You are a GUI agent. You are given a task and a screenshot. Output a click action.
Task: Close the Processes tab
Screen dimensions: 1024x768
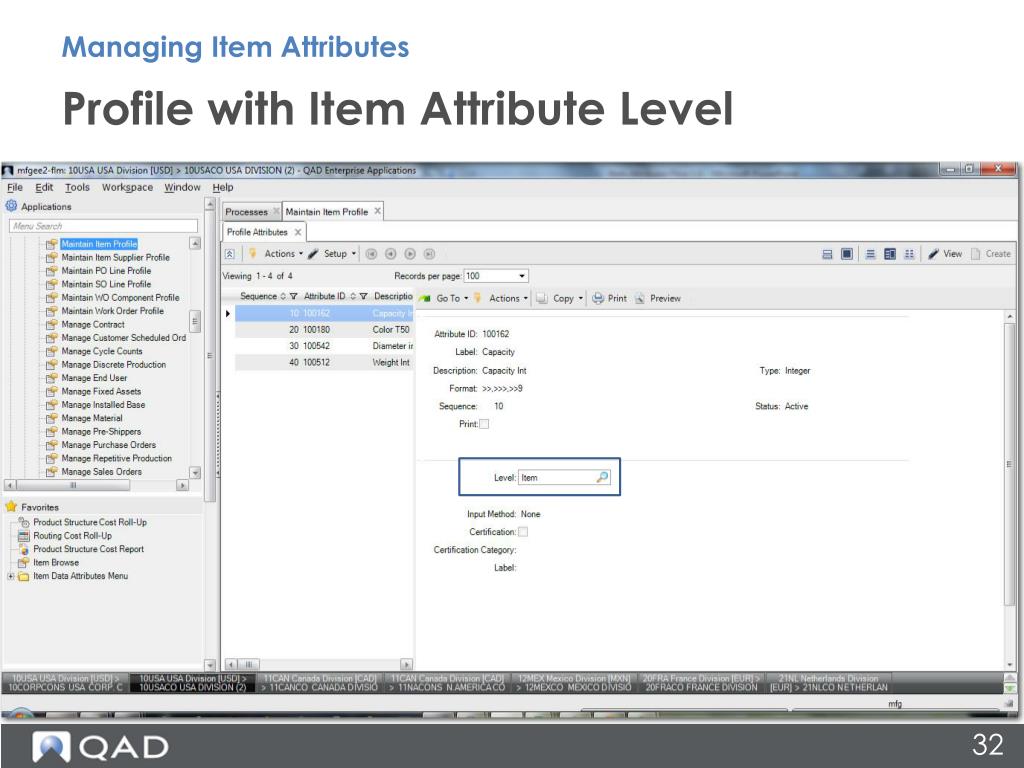tap(276, 211)
